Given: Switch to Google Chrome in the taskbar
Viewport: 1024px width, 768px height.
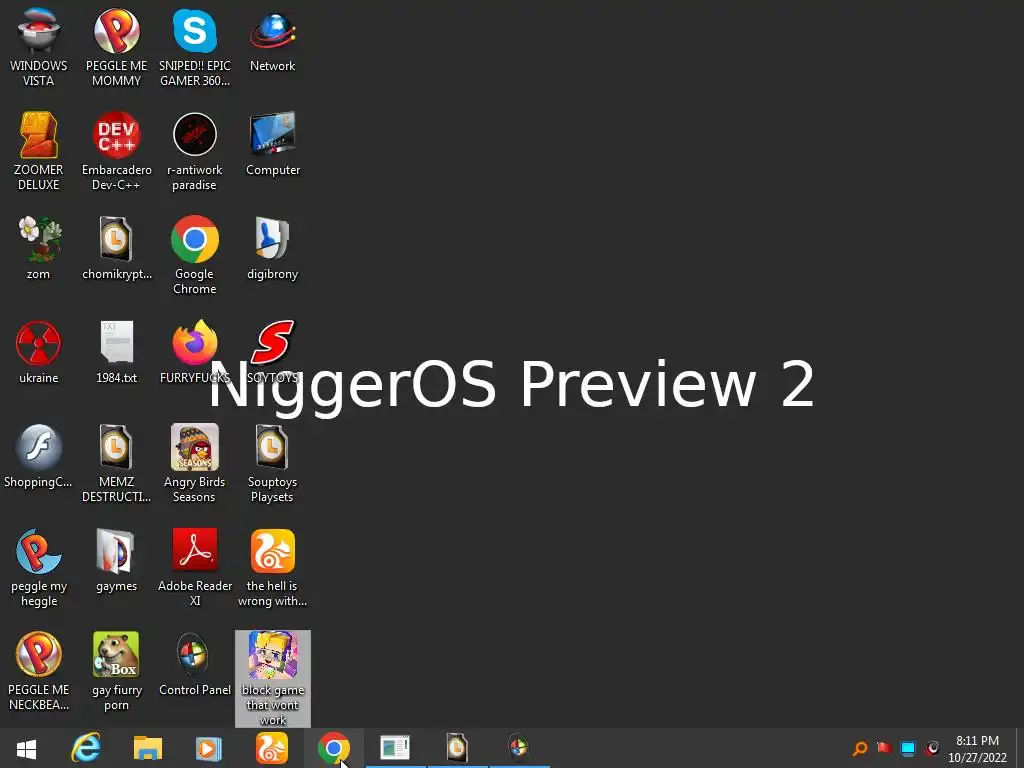Looking at the screenshot, I should point(334,748).
